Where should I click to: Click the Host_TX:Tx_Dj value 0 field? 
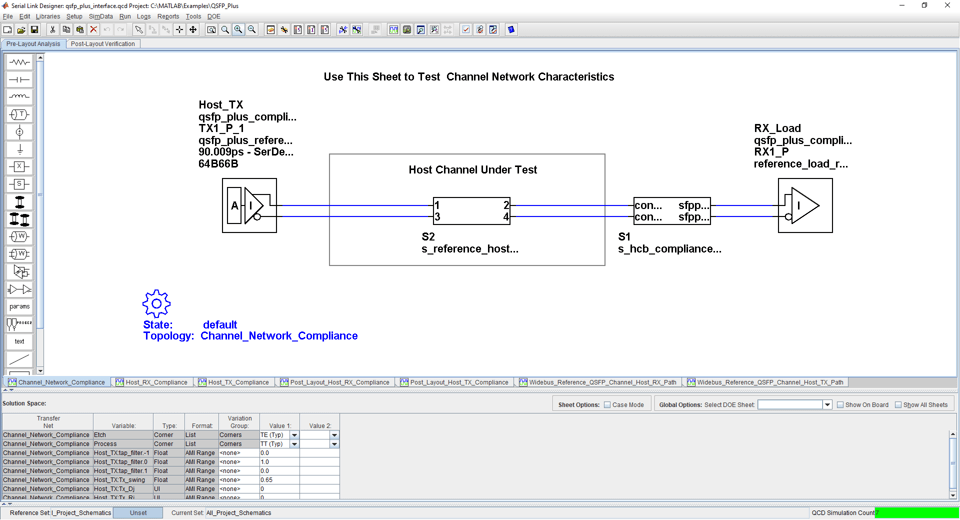(x=279, y=489)
